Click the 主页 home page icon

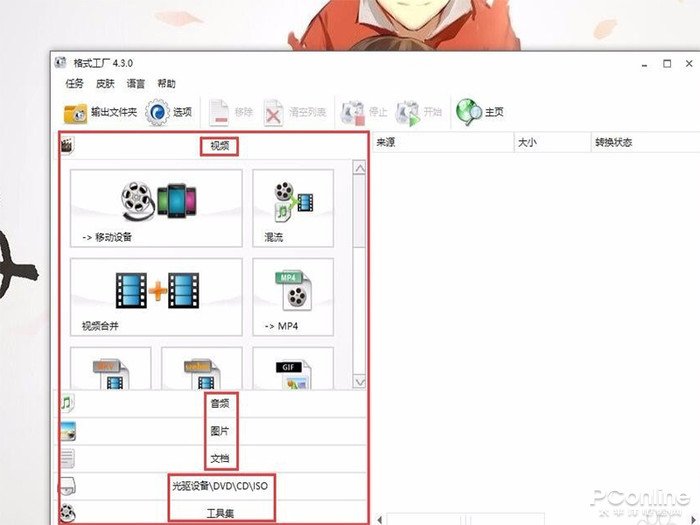pos(480,112)
